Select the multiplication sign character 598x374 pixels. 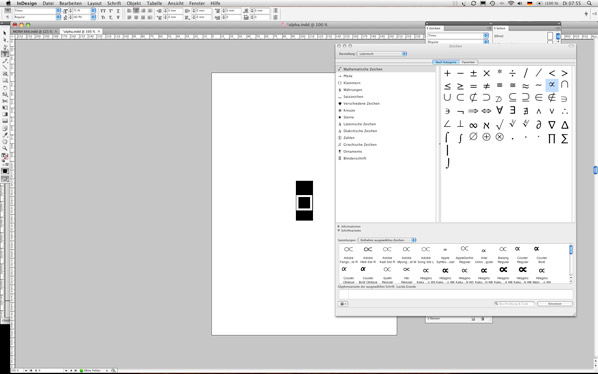(486, 73)
